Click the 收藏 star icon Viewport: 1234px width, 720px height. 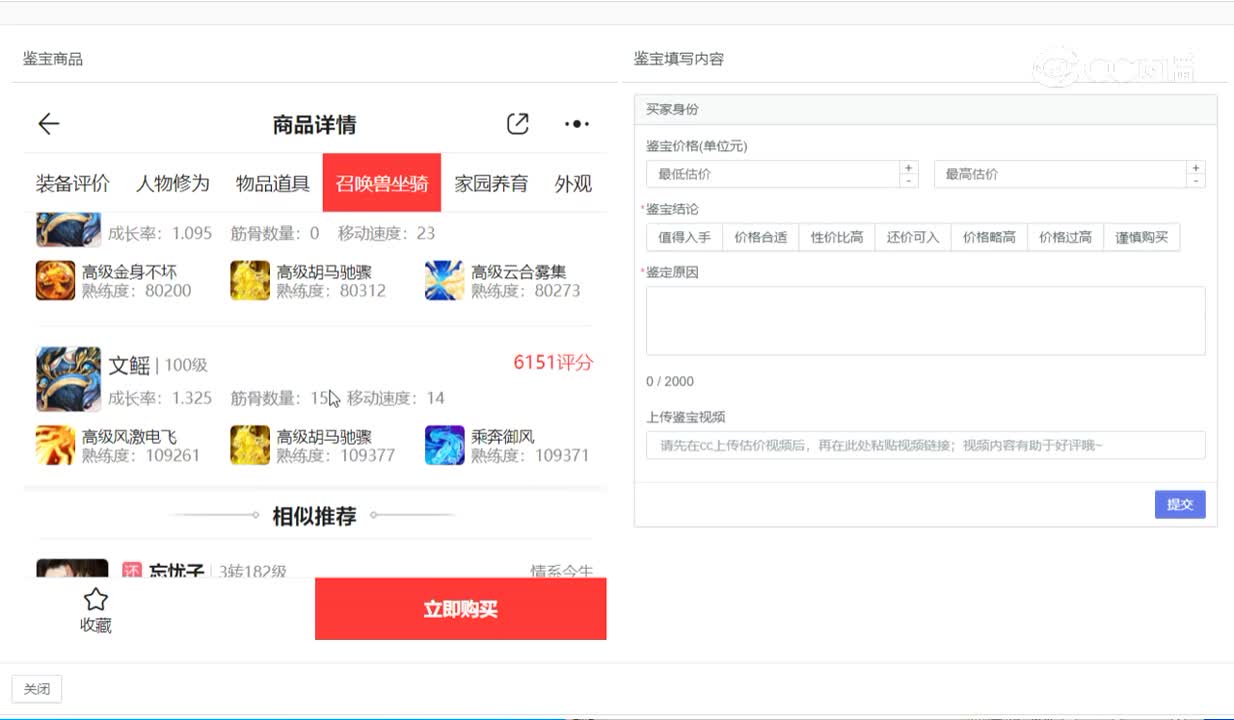click(95, 598)
